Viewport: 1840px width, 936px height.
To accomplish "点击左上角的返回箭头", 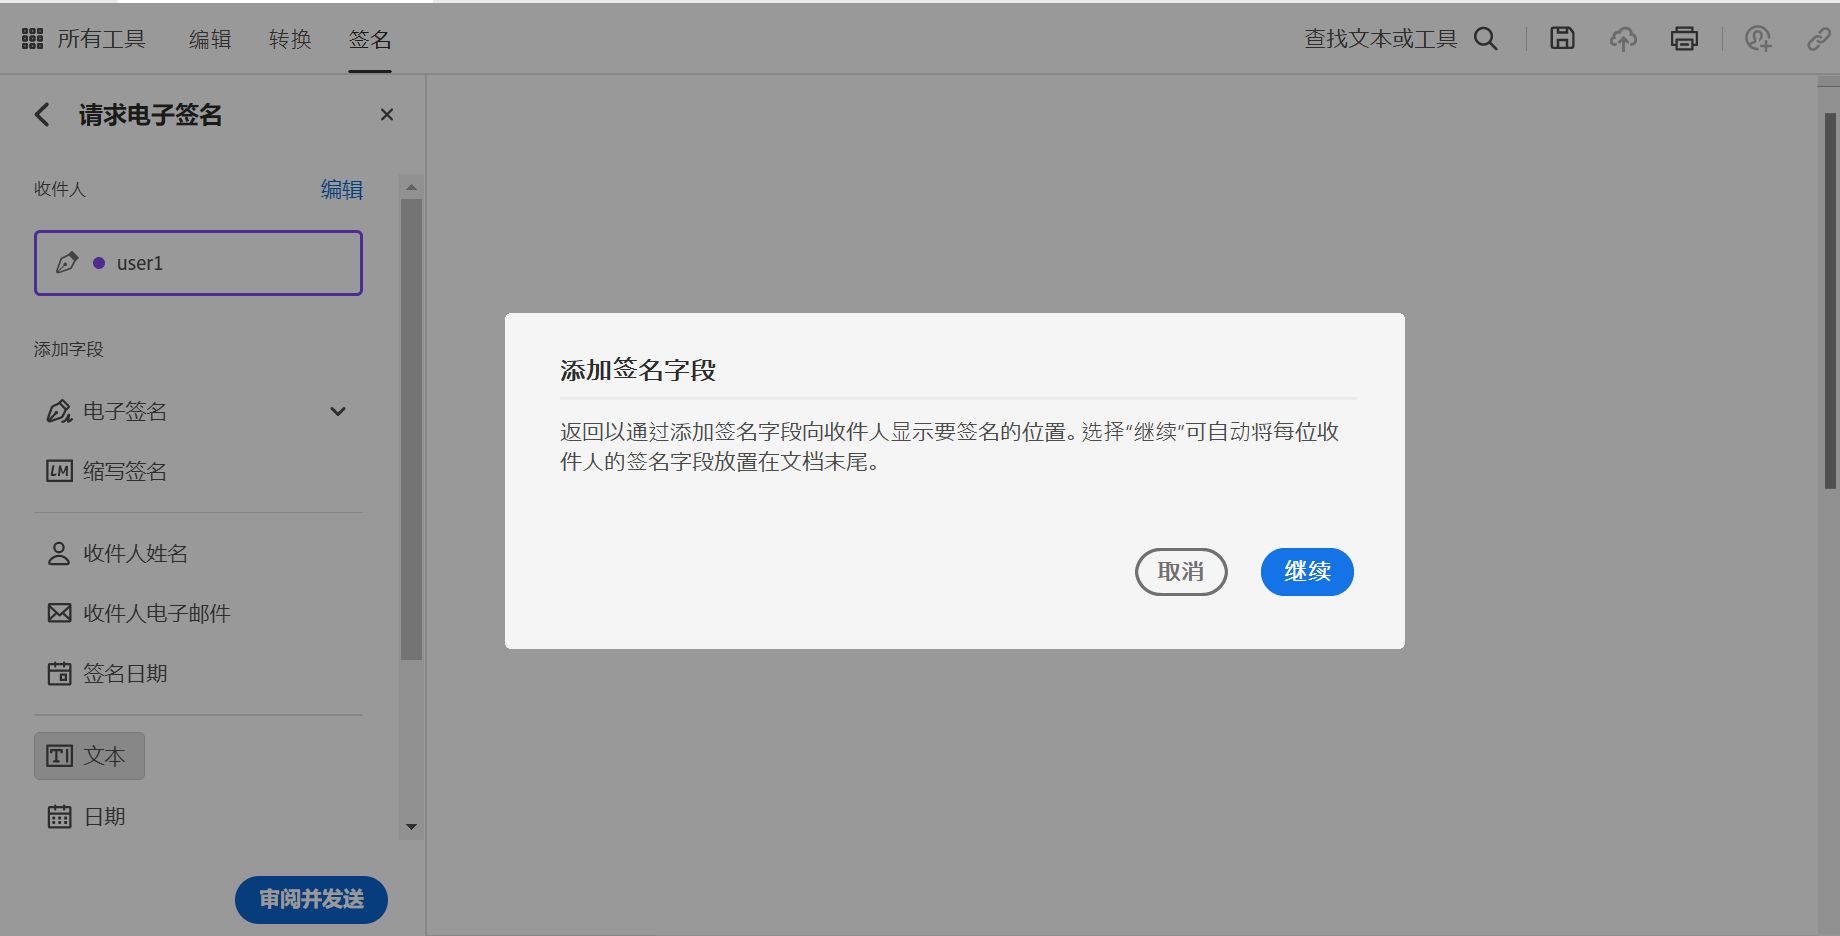I will pyautogui.click(x=41, y=115).
